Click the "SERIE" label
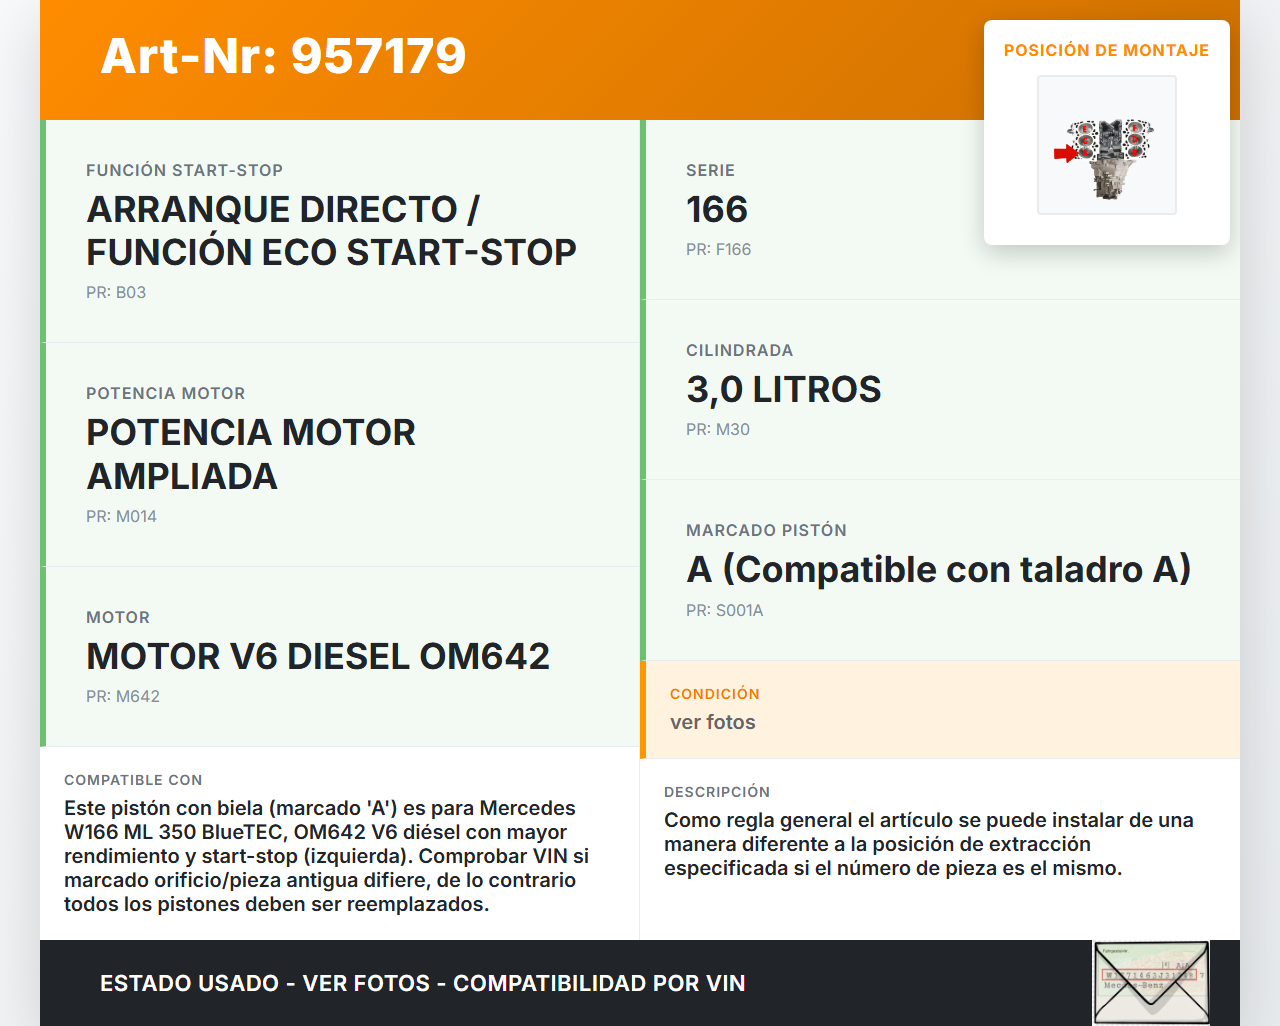1280x1026 pixels. (711, 170)
